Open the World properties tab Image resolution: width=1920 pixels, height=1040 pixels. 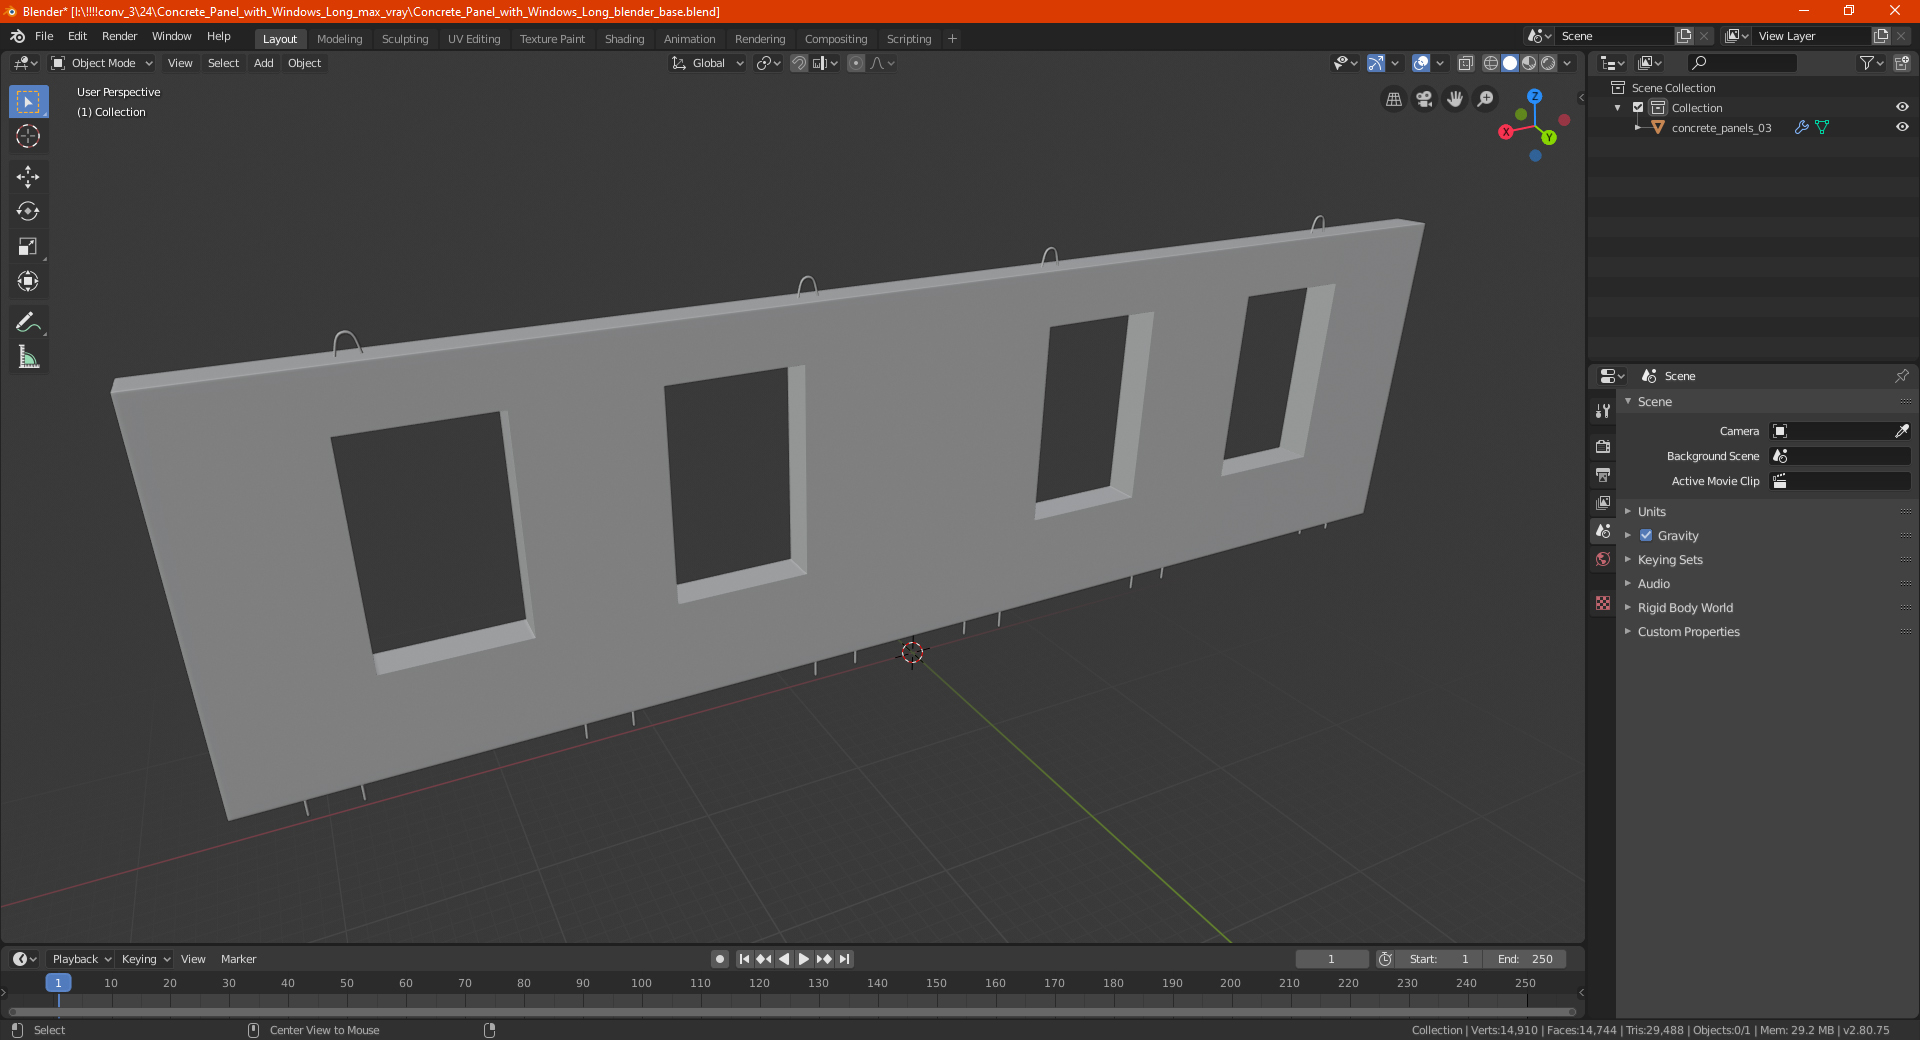[x=1603, y=559]
